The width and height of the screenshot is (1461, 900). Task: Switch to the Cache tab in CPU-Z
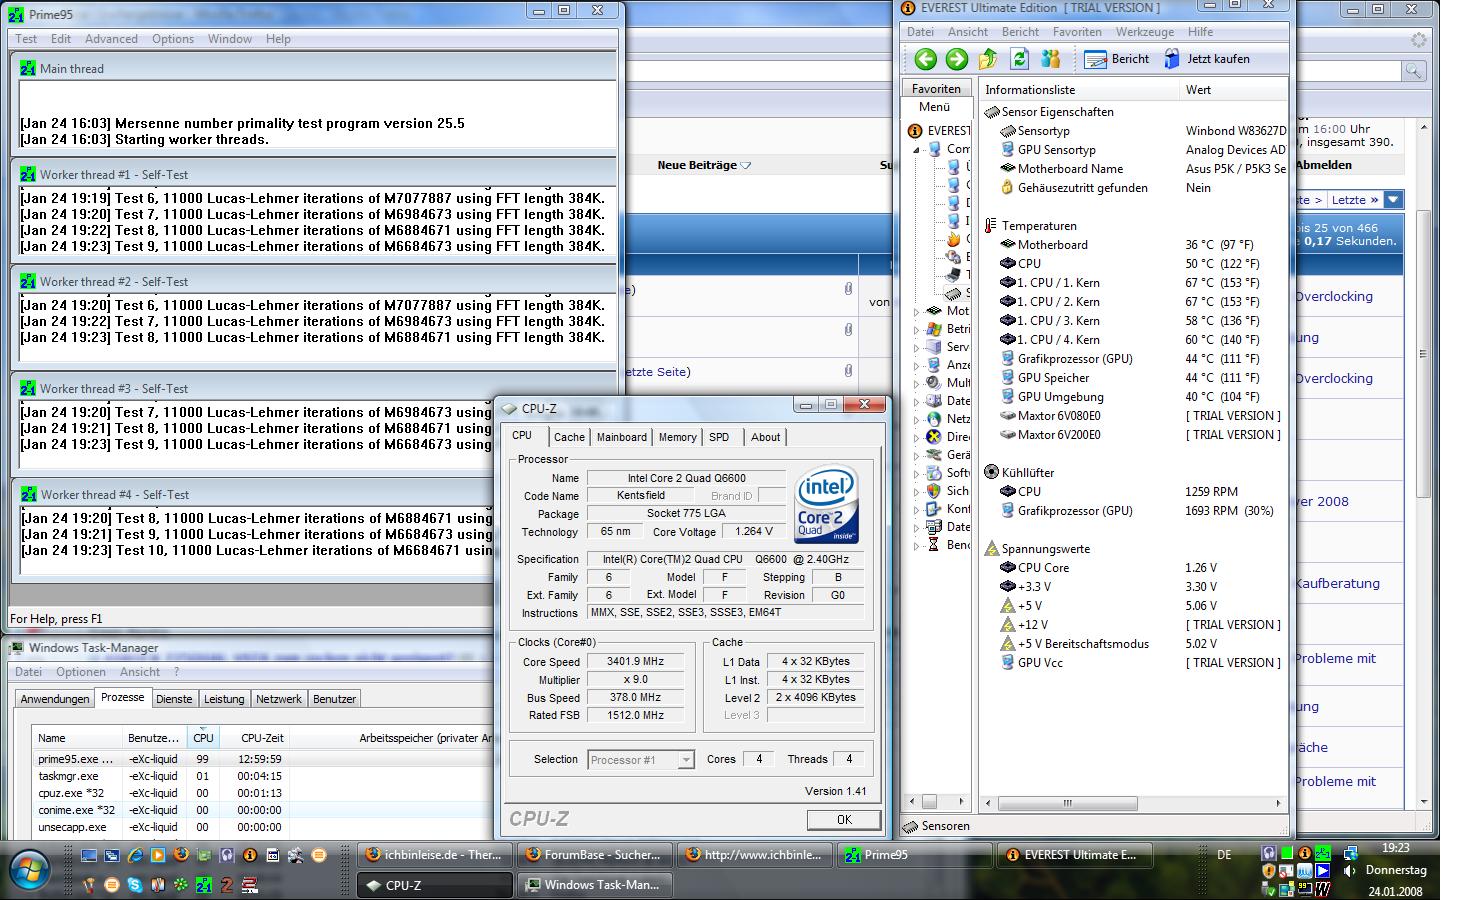click(x=569, y=437)
